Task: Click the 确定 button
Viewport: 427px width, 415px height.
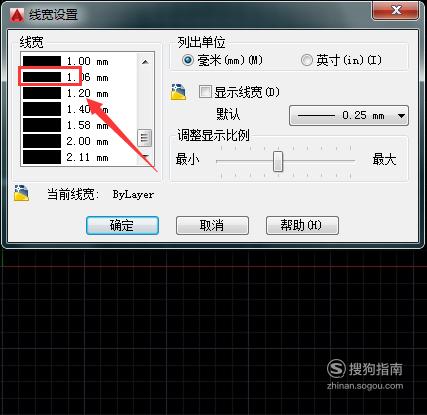Action: tap(122, 226)
